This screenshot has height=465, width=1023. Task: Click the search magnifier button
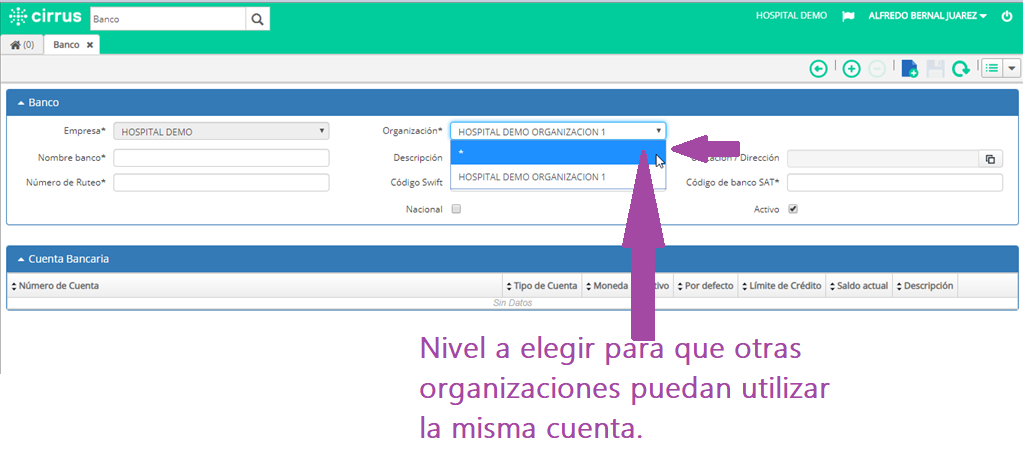258,20
